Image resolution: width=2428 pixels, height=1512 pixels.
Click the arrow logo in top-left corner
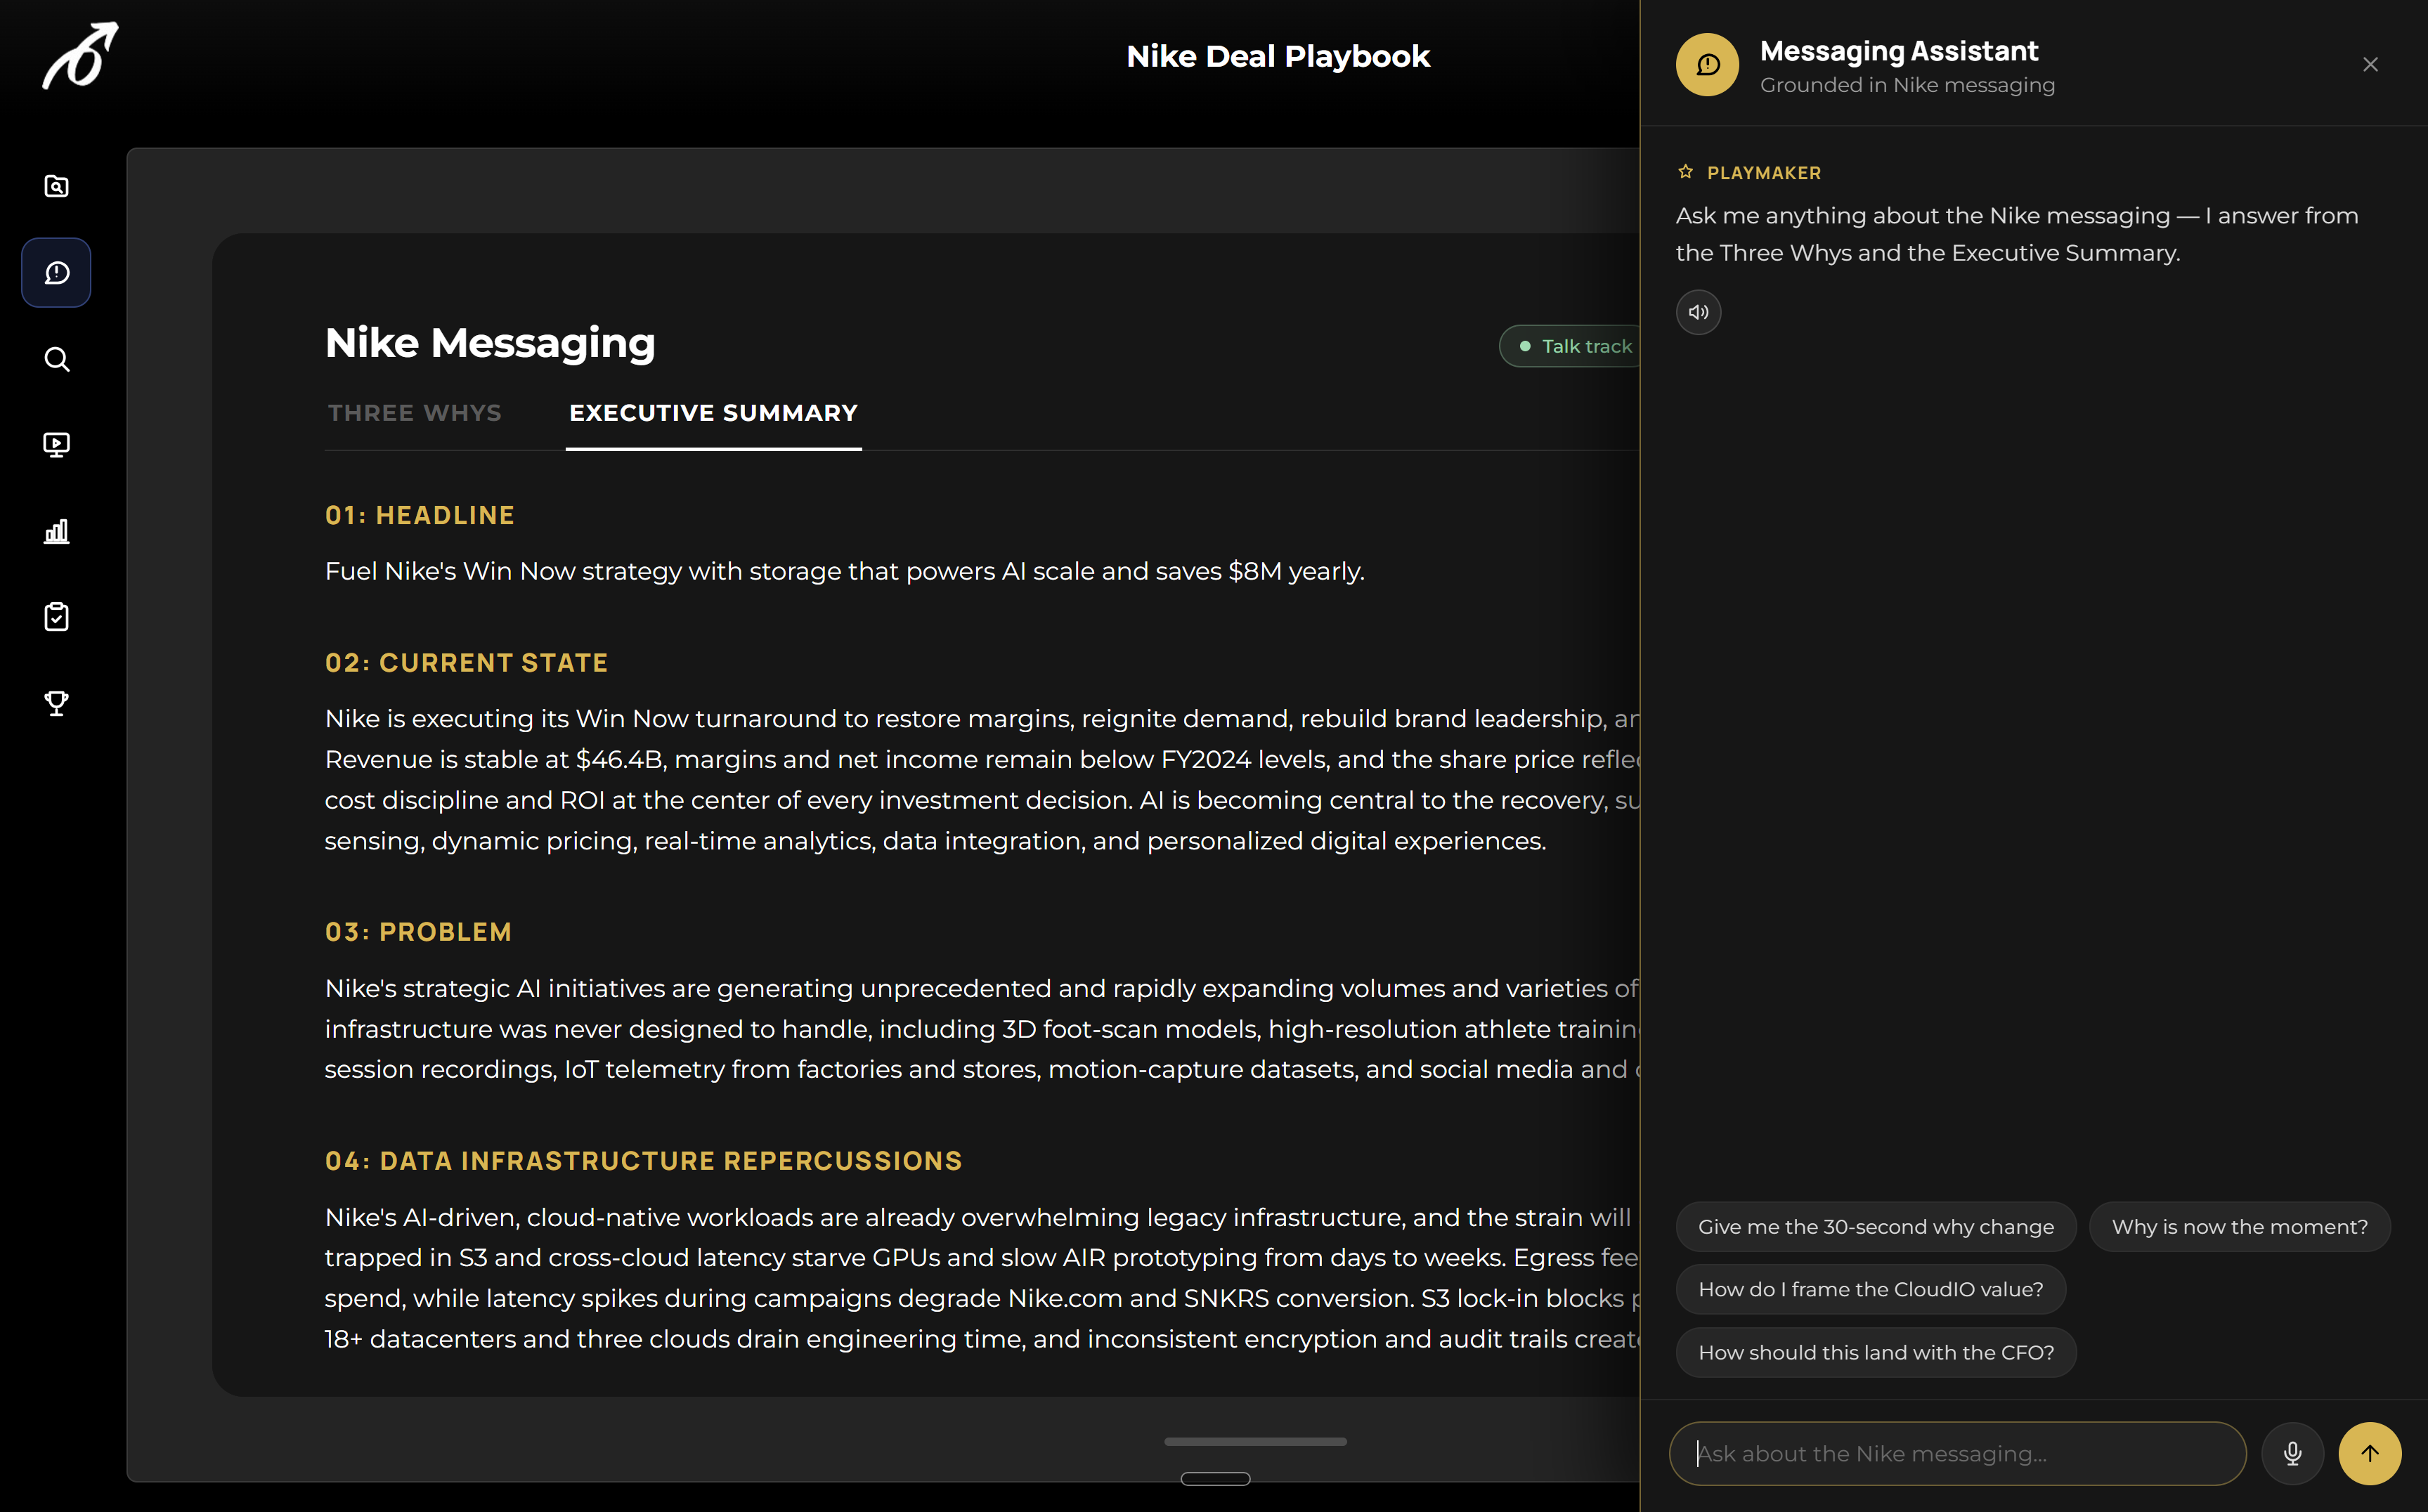pyautogui.click(x=80, y=56)
